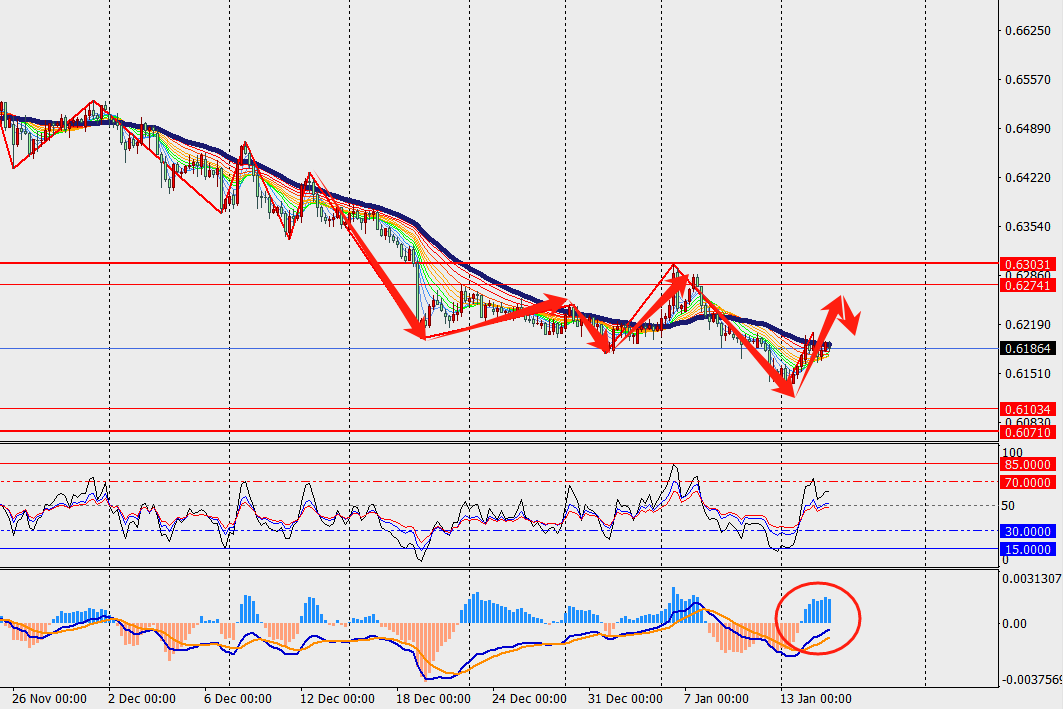Click the 18 Dec 00:00 date label
This screenshot has width=1064, height=709.
click(433, 699)
